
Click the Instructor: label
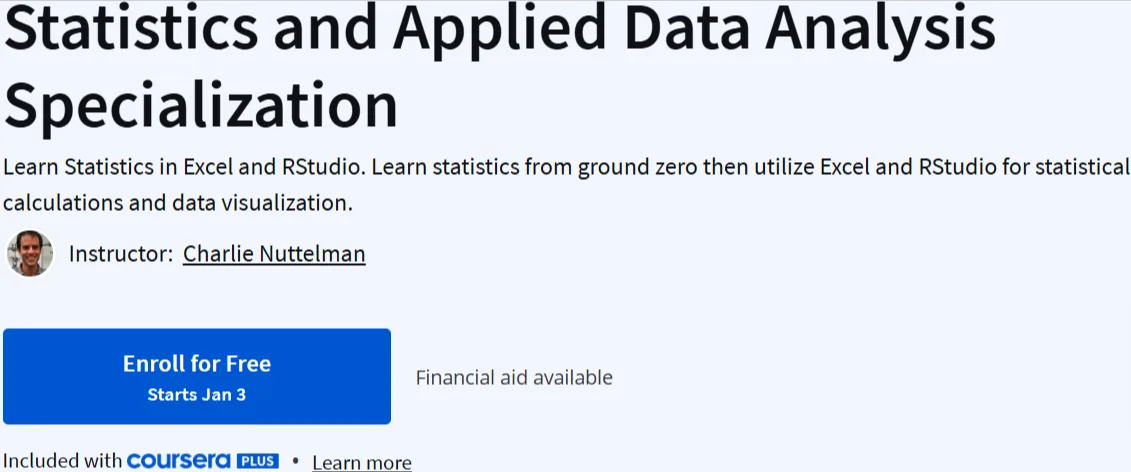(x=120, y=253)
